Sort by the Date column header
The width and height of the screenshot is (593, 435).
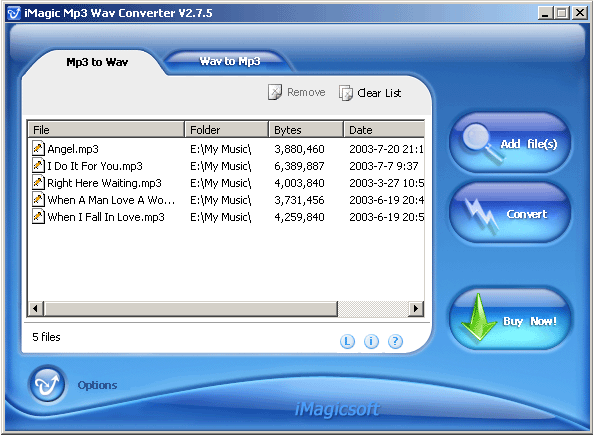(384, 130)
